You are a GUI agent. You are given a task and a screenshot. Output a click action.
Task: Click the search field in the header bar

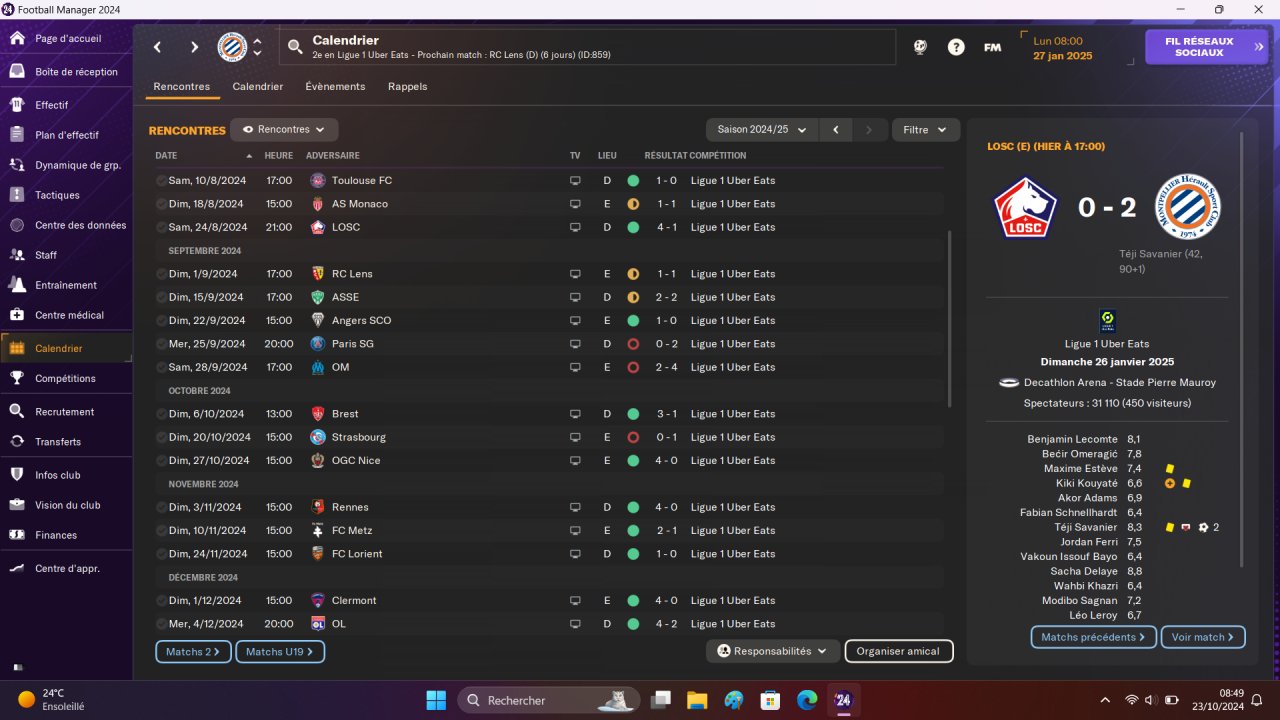[588, 47]
